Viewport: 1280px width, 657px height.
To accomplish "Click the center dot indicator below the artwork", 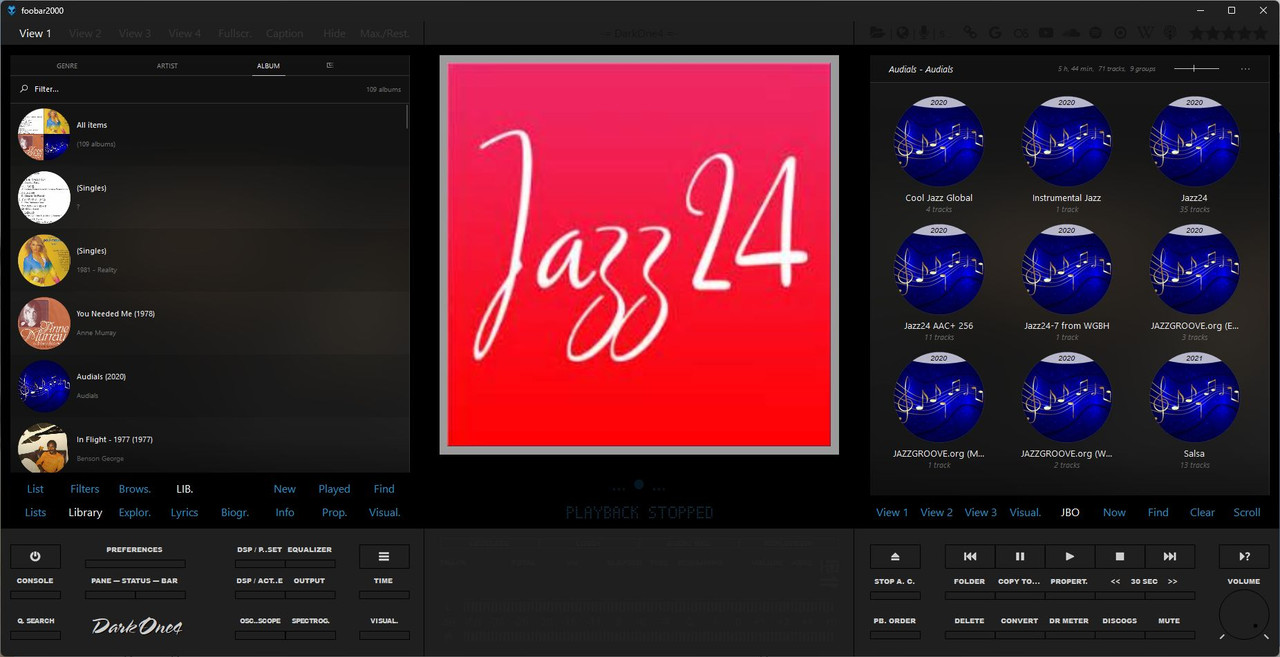I will point(639,485).
